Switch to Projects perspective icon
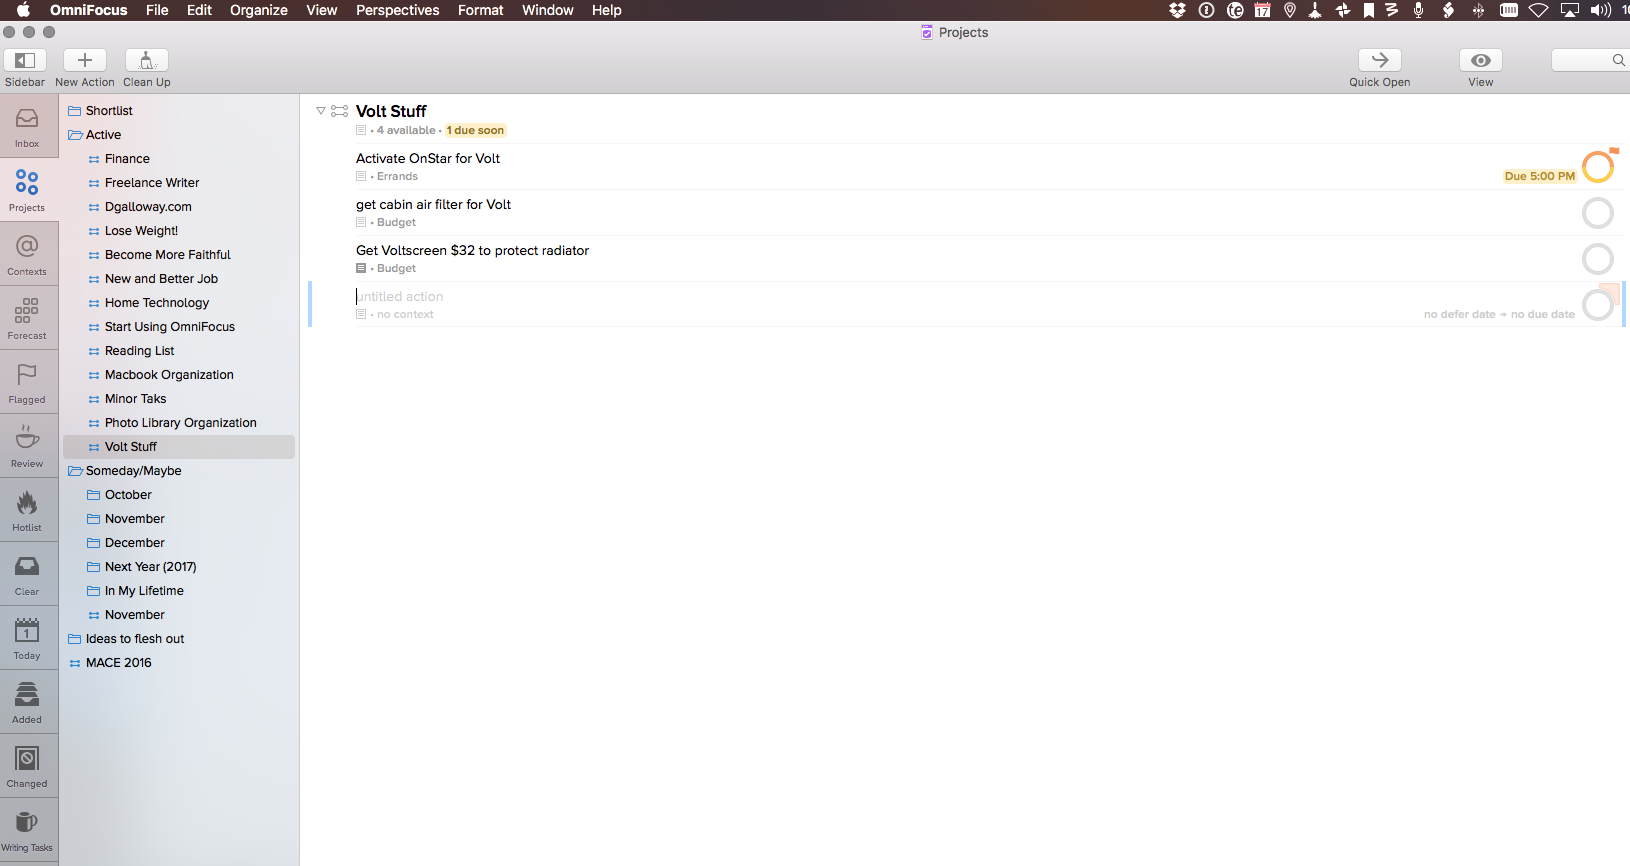 [x=28, y=190]
